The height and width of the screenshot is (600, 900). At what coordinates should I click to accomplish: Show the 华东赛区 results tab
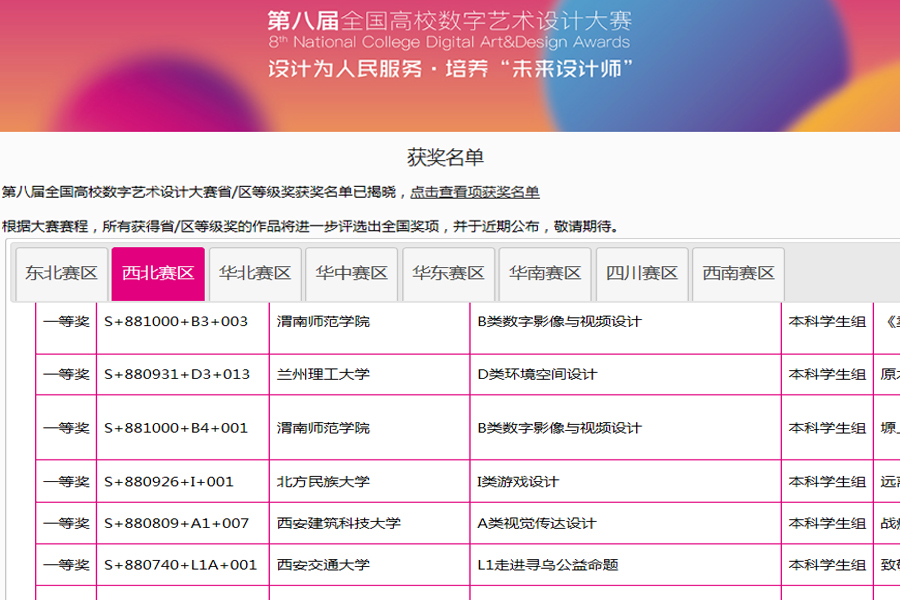[x=448, y=273]
